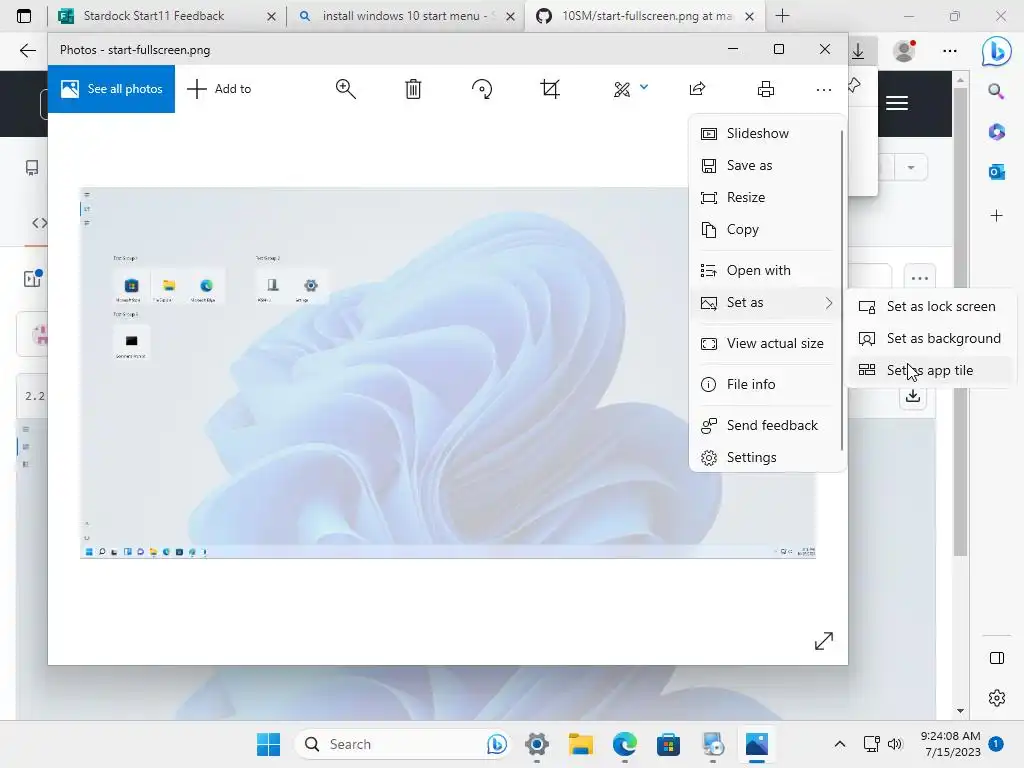Choose the Resize menu option

coord(766,197)
